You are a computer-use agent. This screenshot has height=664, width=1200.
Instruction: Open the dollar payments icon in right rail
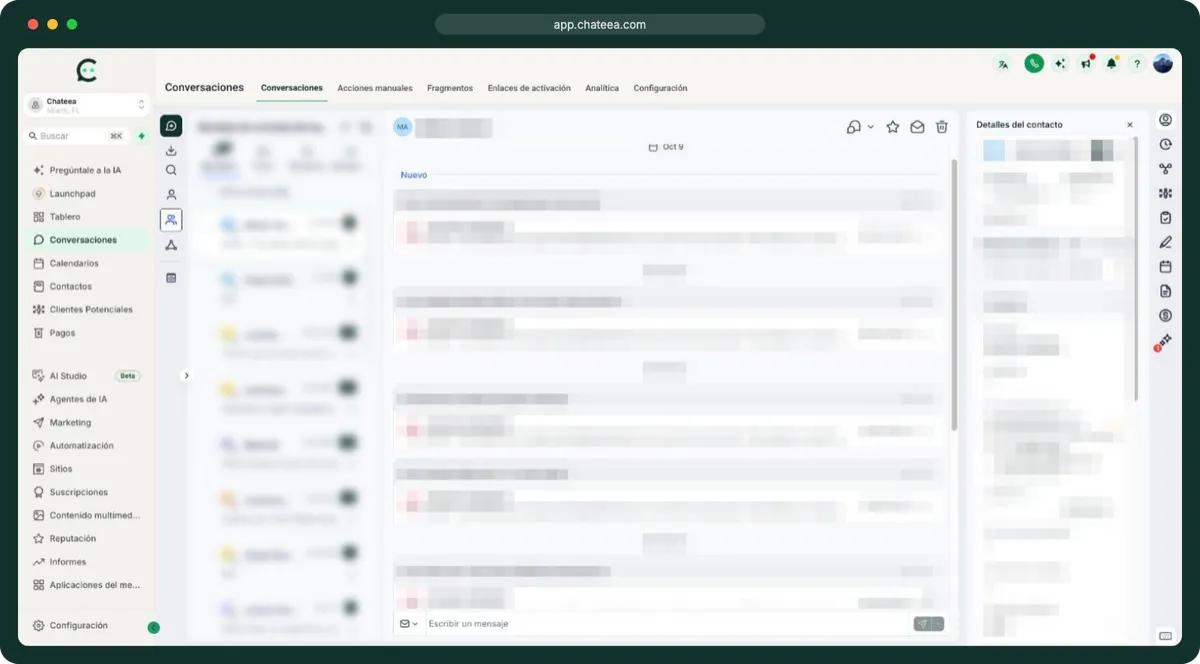pos(1165,315)
